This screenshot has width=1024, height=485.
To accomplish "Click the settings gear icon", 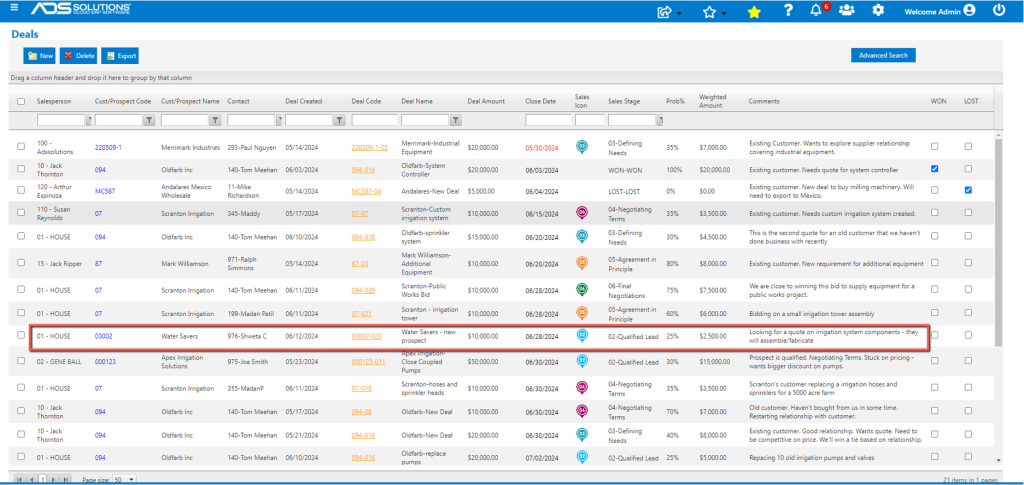I will (x=878, y=10).
